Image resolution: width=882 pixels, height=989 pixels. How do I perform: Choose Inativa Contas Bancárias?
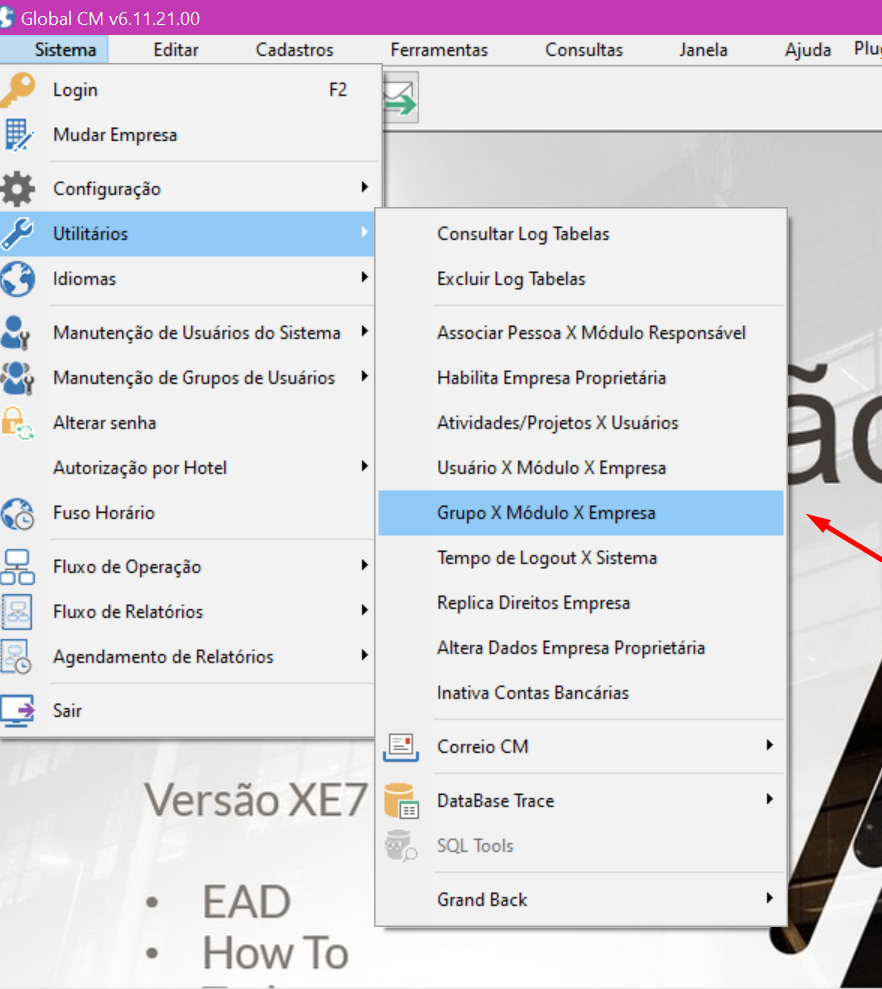click(x=581, y=693)
